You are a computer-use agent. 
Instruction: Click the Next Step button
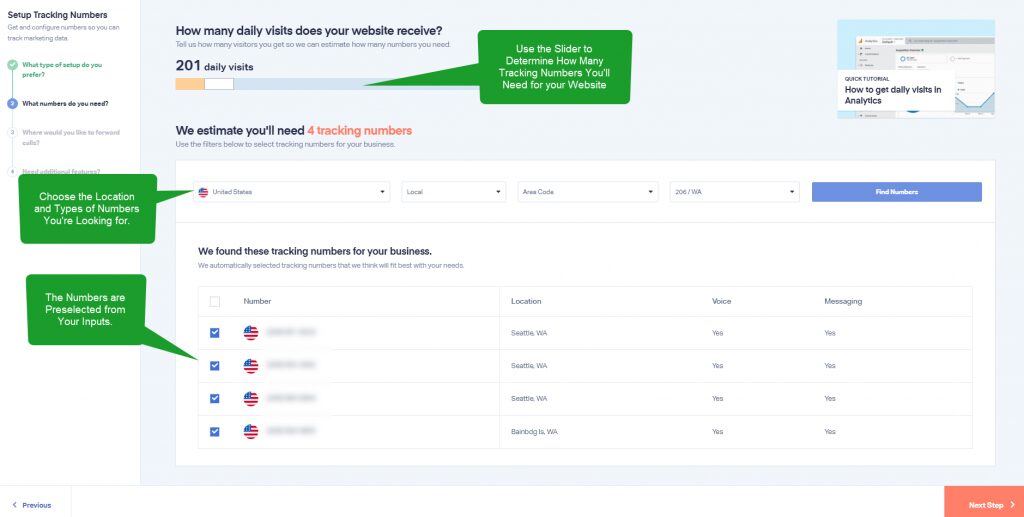tap(983, 505)
